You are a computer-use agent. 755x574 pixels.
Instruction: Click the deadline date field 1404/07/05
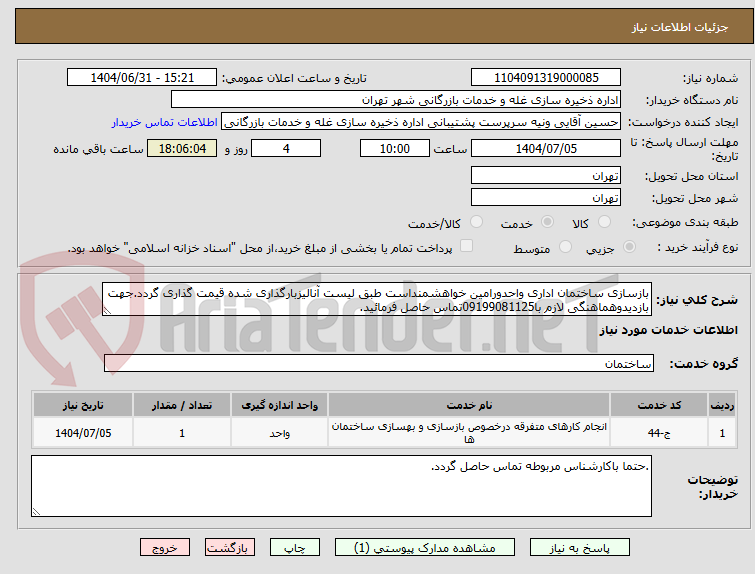pyautogui.click(x=546, y=148)
